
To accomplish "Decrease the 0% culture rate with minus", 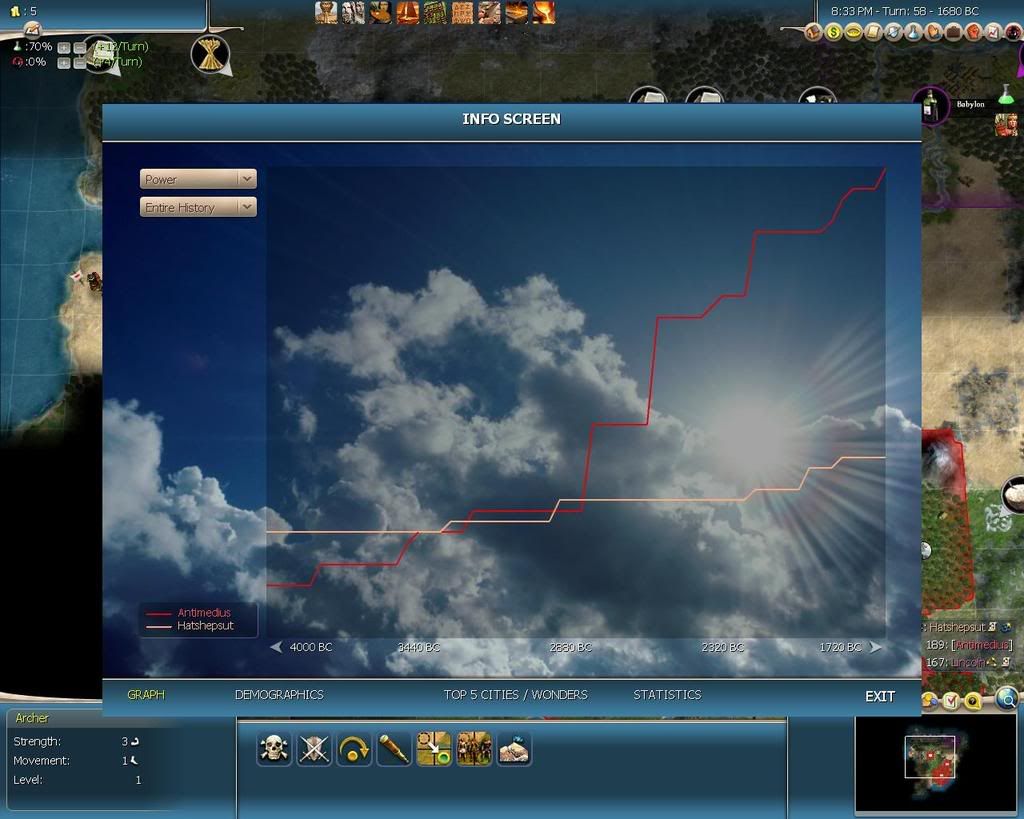I will click(79, 63).
